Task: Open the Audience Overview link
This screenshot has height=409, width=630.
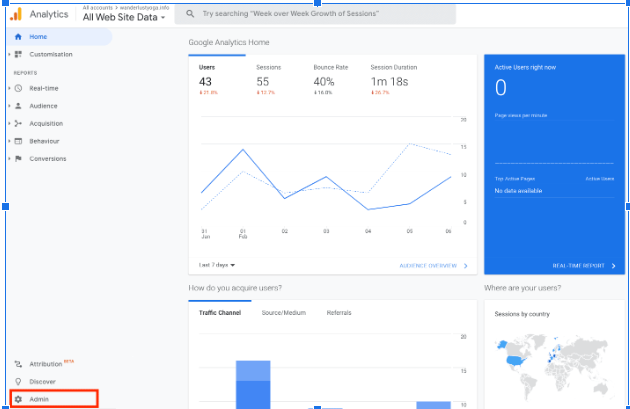Action: pyautogui.click(x=431, y=266)
